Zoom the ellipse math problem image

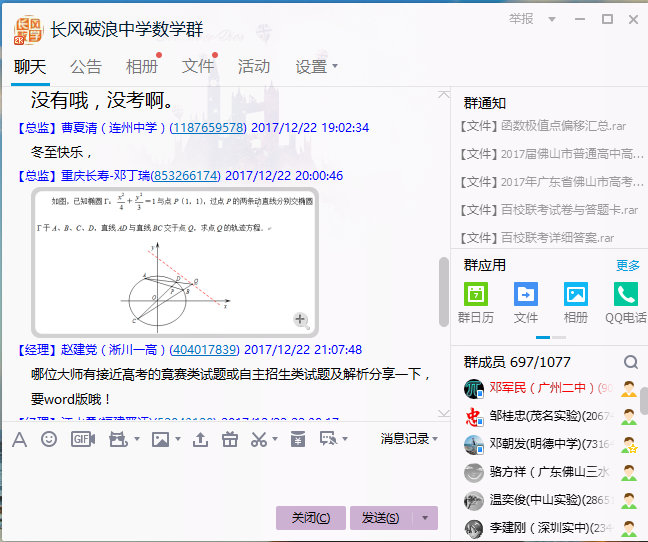point(300,319)
